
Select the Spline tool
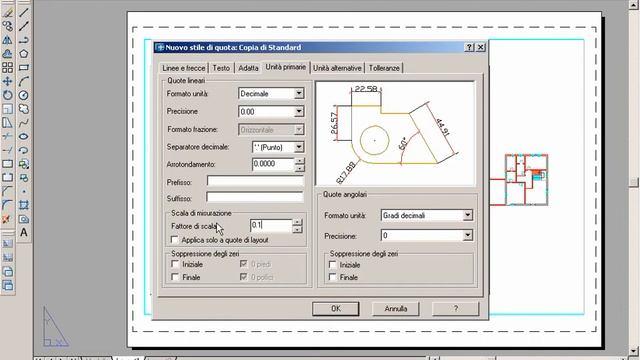(24, 122)
